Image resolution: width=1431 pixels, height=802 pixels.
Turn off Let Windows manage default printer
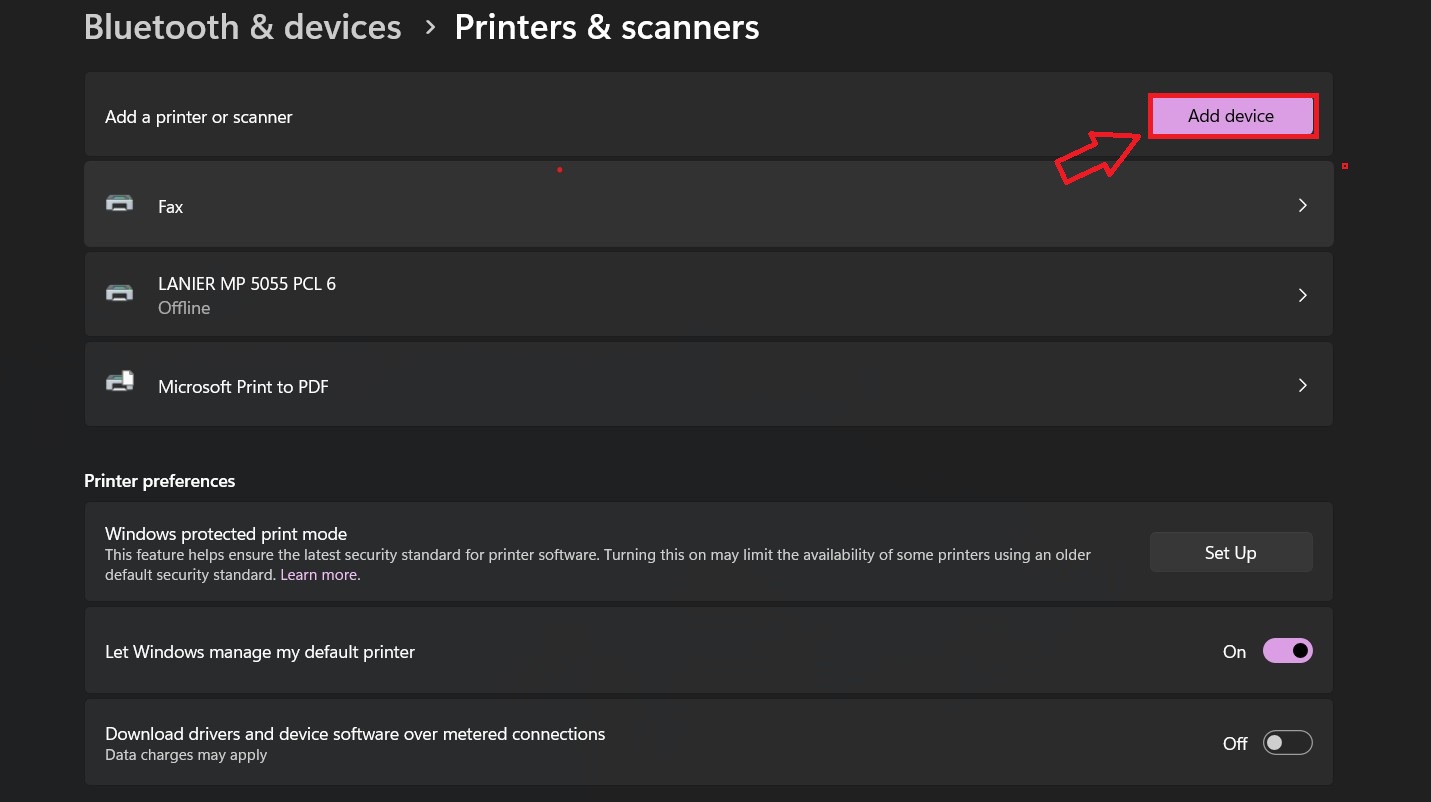click(1287, 652)
